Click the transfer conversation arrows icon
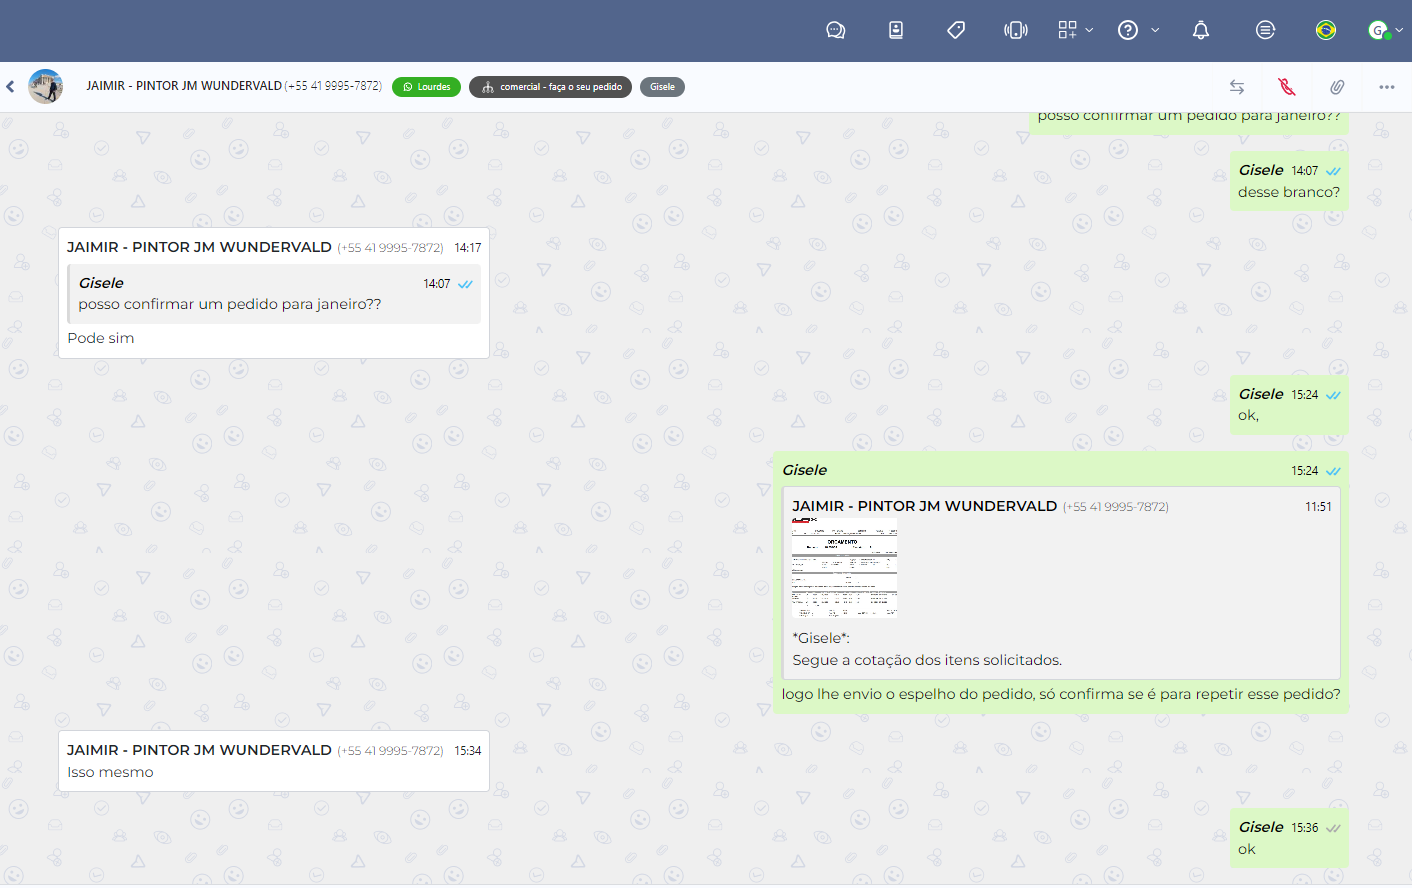This screenshot has width=1412, height=888. pos(1237,87)
